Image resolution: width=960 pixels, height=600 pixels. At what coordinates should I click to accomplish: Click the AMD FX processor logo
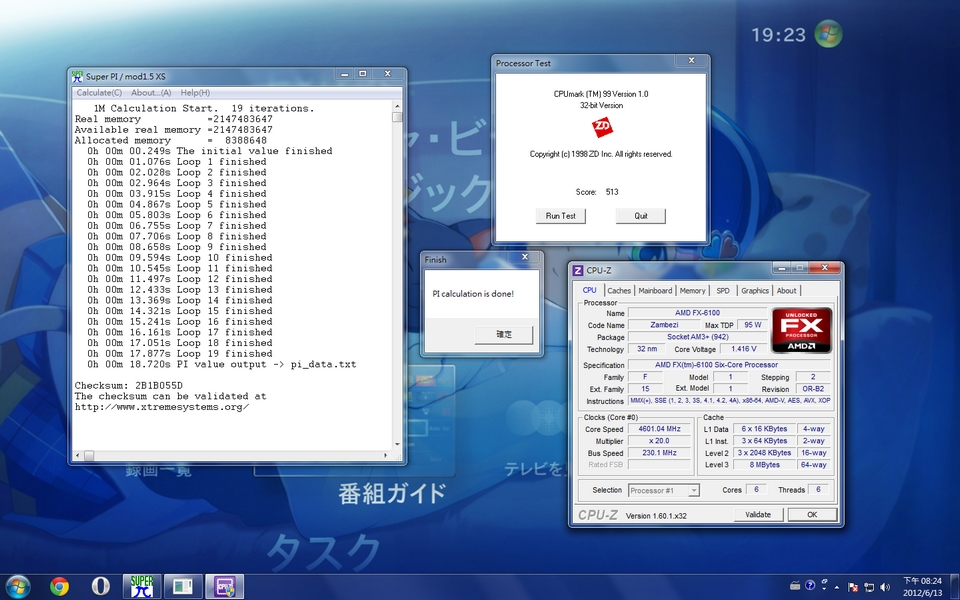(801, 331)
